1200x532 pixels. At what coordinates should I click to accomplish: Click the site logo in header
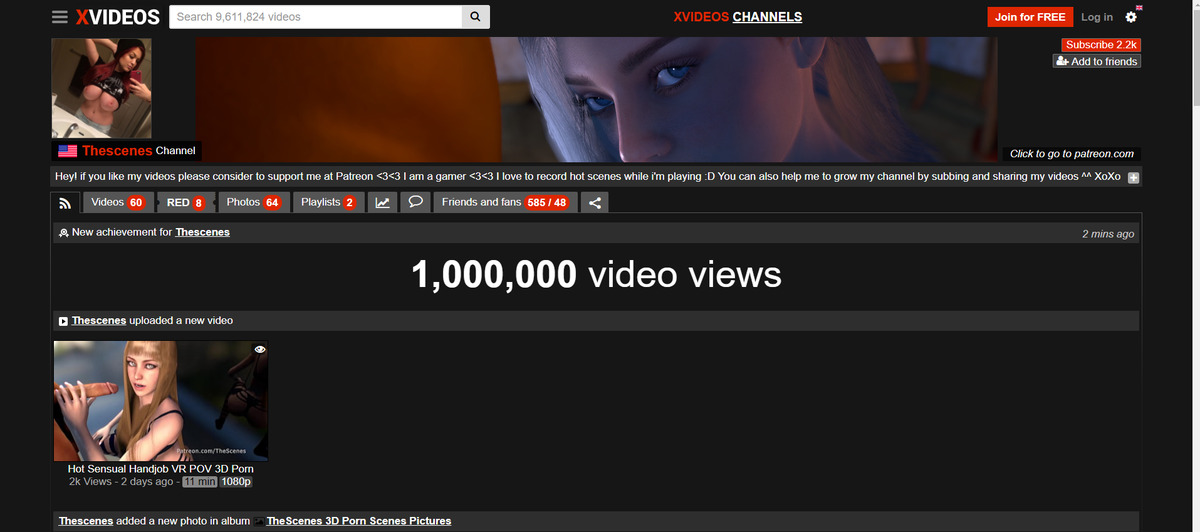118,17
